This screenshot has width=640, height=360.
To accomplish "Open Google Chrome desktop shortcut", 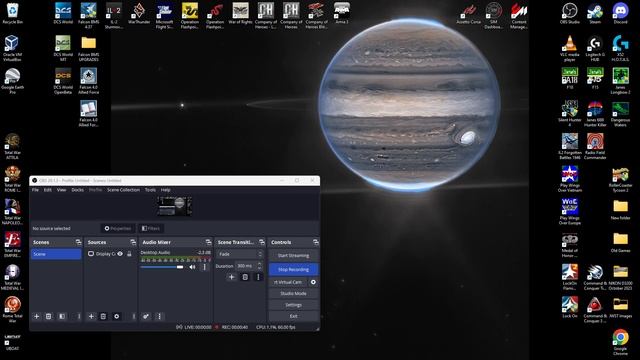I will pyautogui.click(x=620, y=342).
